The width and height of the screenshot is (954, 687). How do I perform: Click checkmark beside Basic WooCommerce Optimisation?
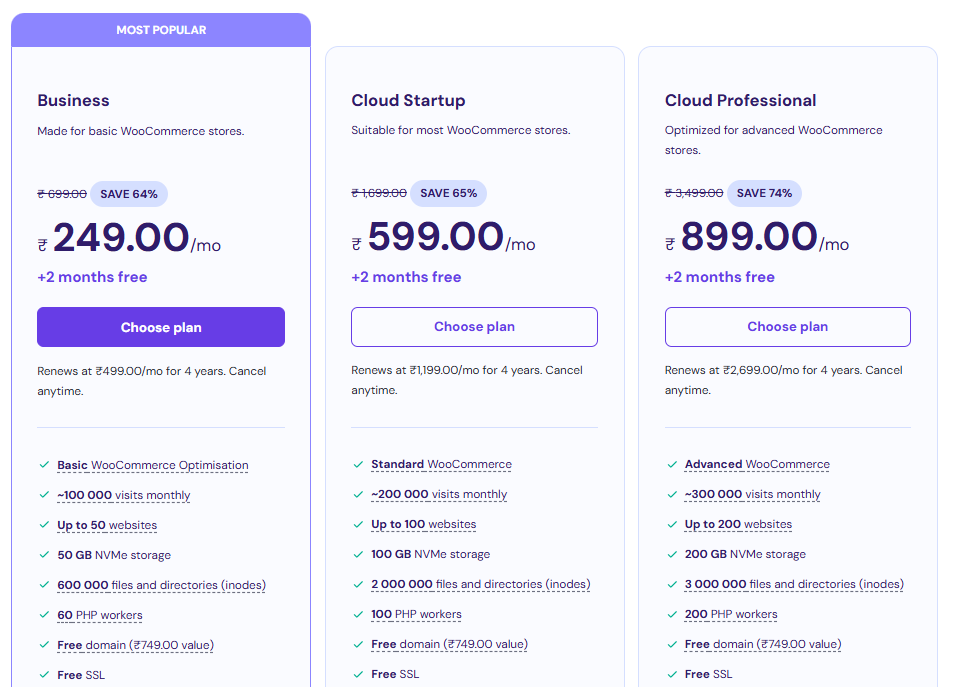click(x=44, y=465)
